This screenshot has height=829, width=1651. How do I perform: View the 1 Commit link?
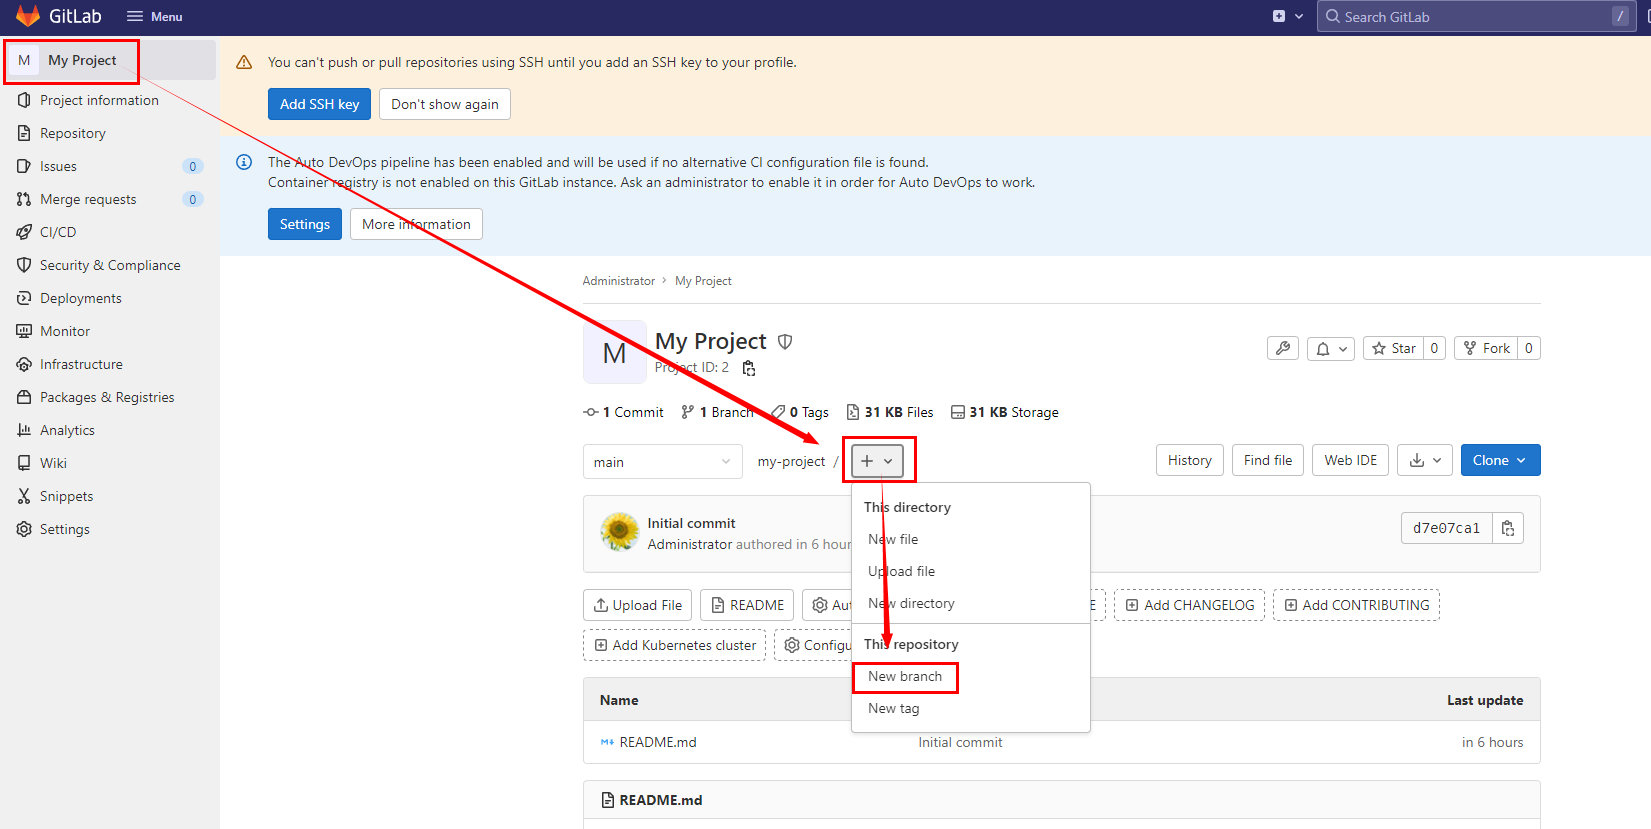[624, 412]
